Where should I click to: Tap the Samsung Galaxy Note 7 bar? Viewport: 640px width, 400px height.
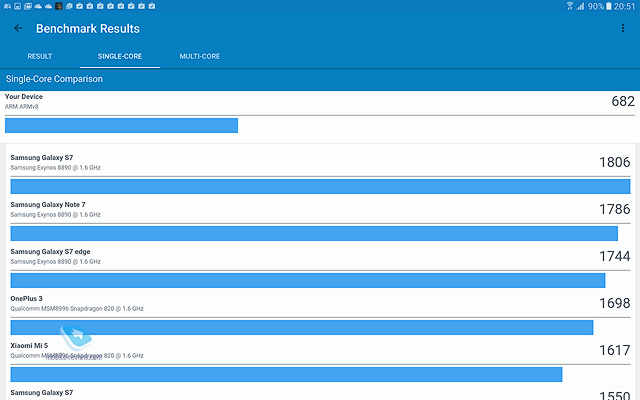314,233
